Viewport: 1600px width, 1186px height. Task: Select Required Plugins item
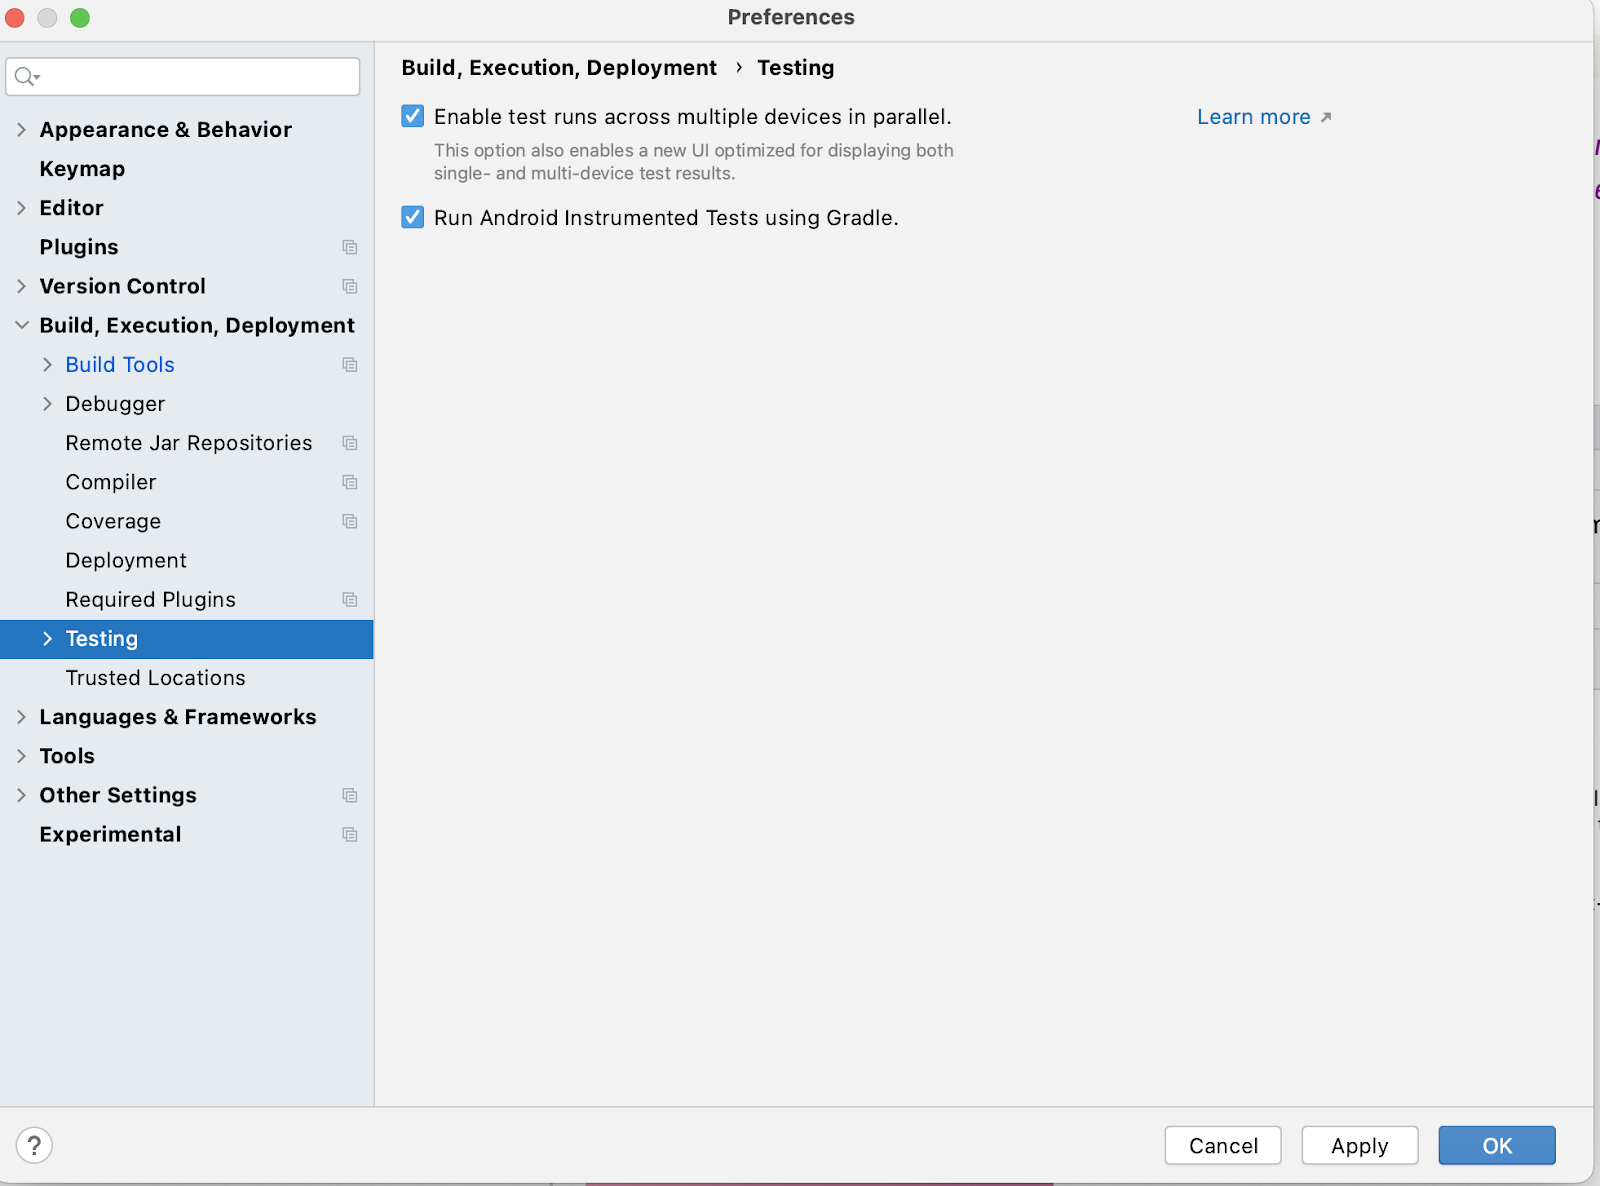tap(151, 600)
